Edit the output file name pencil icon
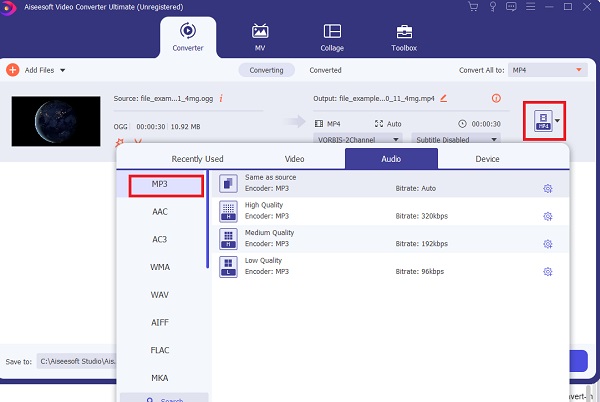 click(443, 98)
